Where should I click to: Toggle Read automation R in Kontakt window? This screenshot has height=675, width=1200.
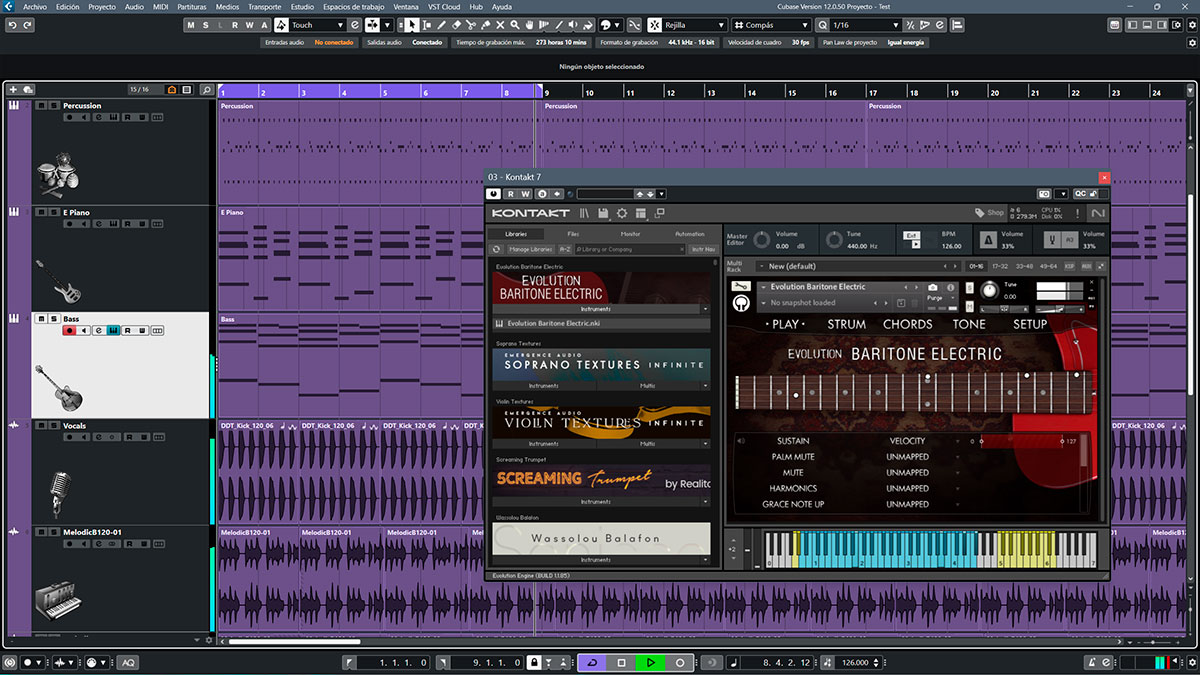coord(510,194)
